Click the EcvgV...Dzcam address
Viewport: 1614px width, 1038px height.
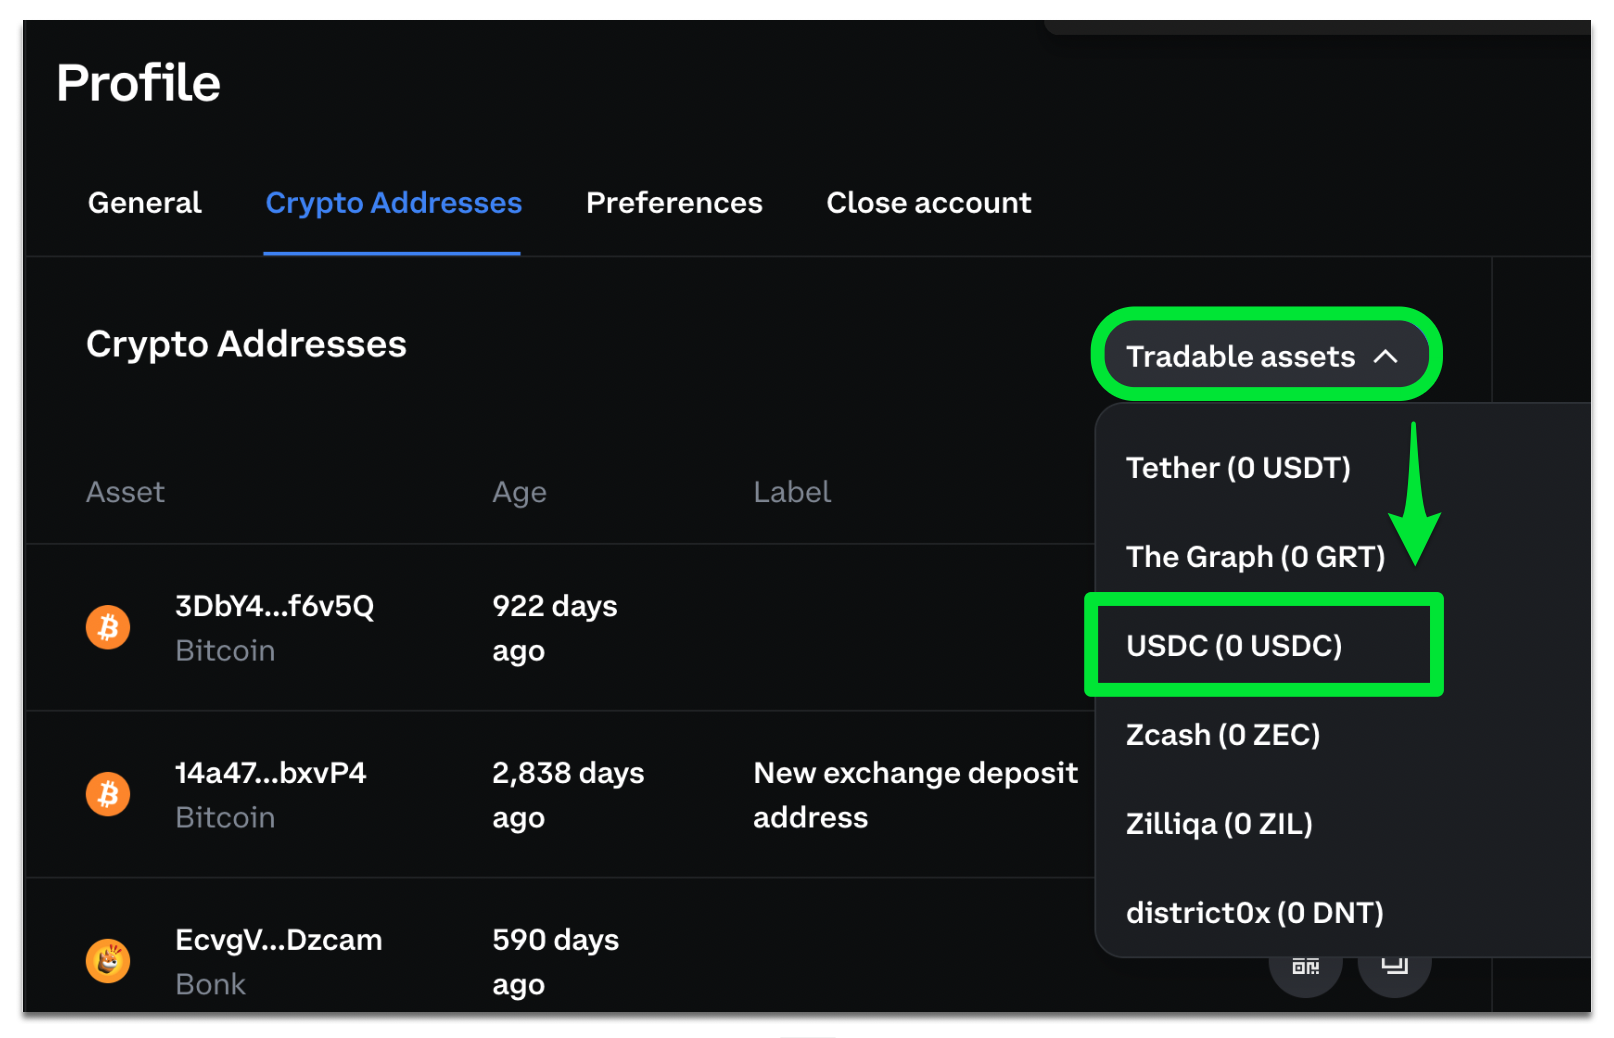point(279,939)
